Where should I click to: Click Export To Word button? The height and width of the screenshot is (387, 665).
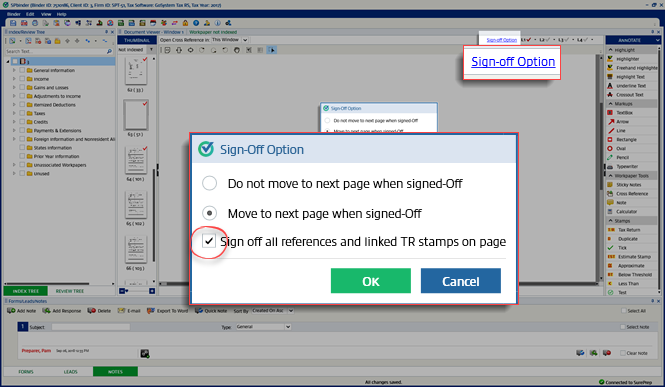pyautogui.click(x=168, y=311)
